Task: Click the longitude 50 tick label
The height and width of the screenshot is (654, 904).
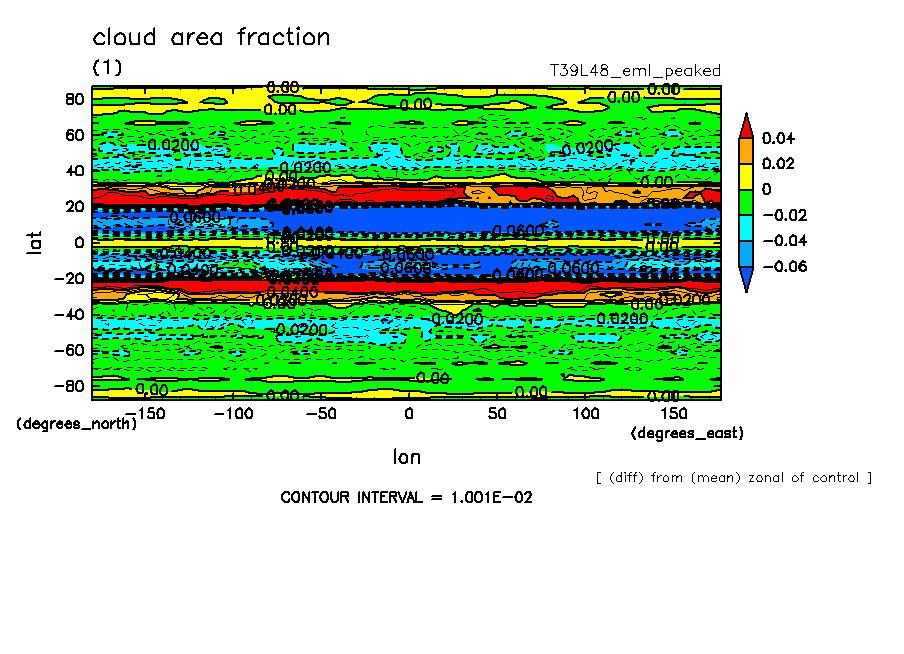Action: click(497, 414)
